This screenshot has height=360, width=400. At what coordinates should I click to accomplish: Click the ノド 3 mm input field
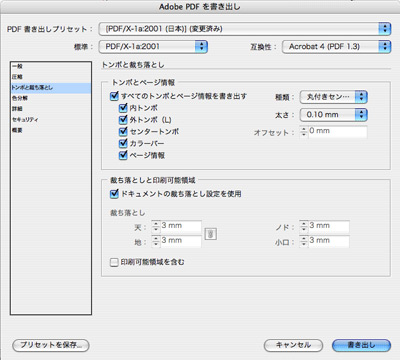pos(328,227)
